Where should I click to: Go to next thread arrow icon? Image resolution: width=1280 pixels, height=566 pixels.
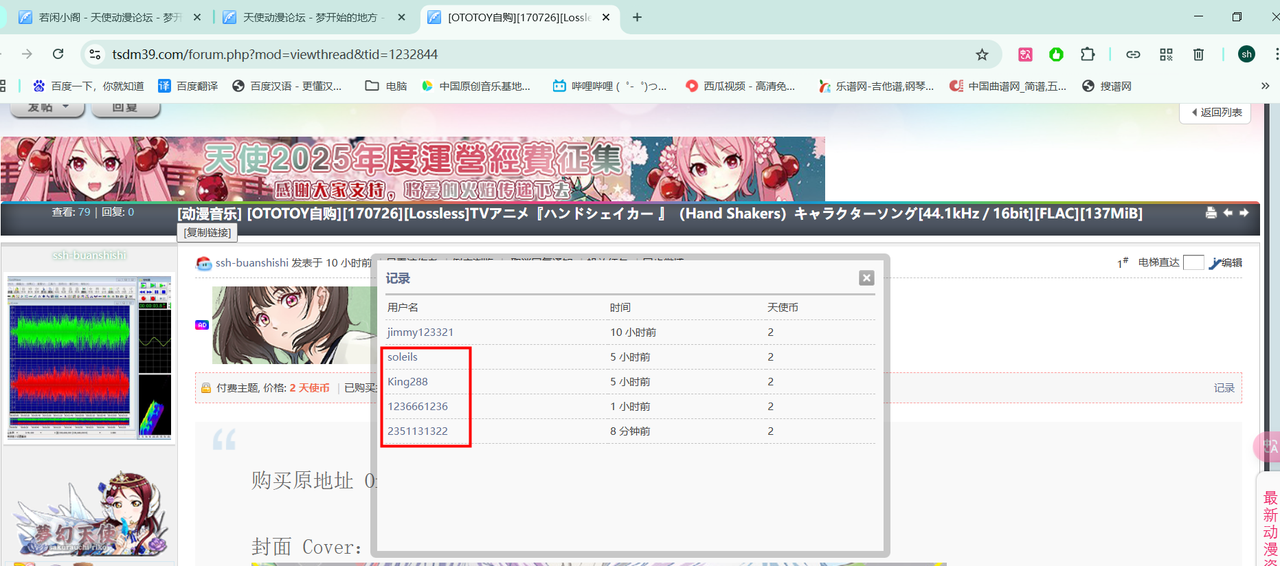click(x=1244, y=213)
